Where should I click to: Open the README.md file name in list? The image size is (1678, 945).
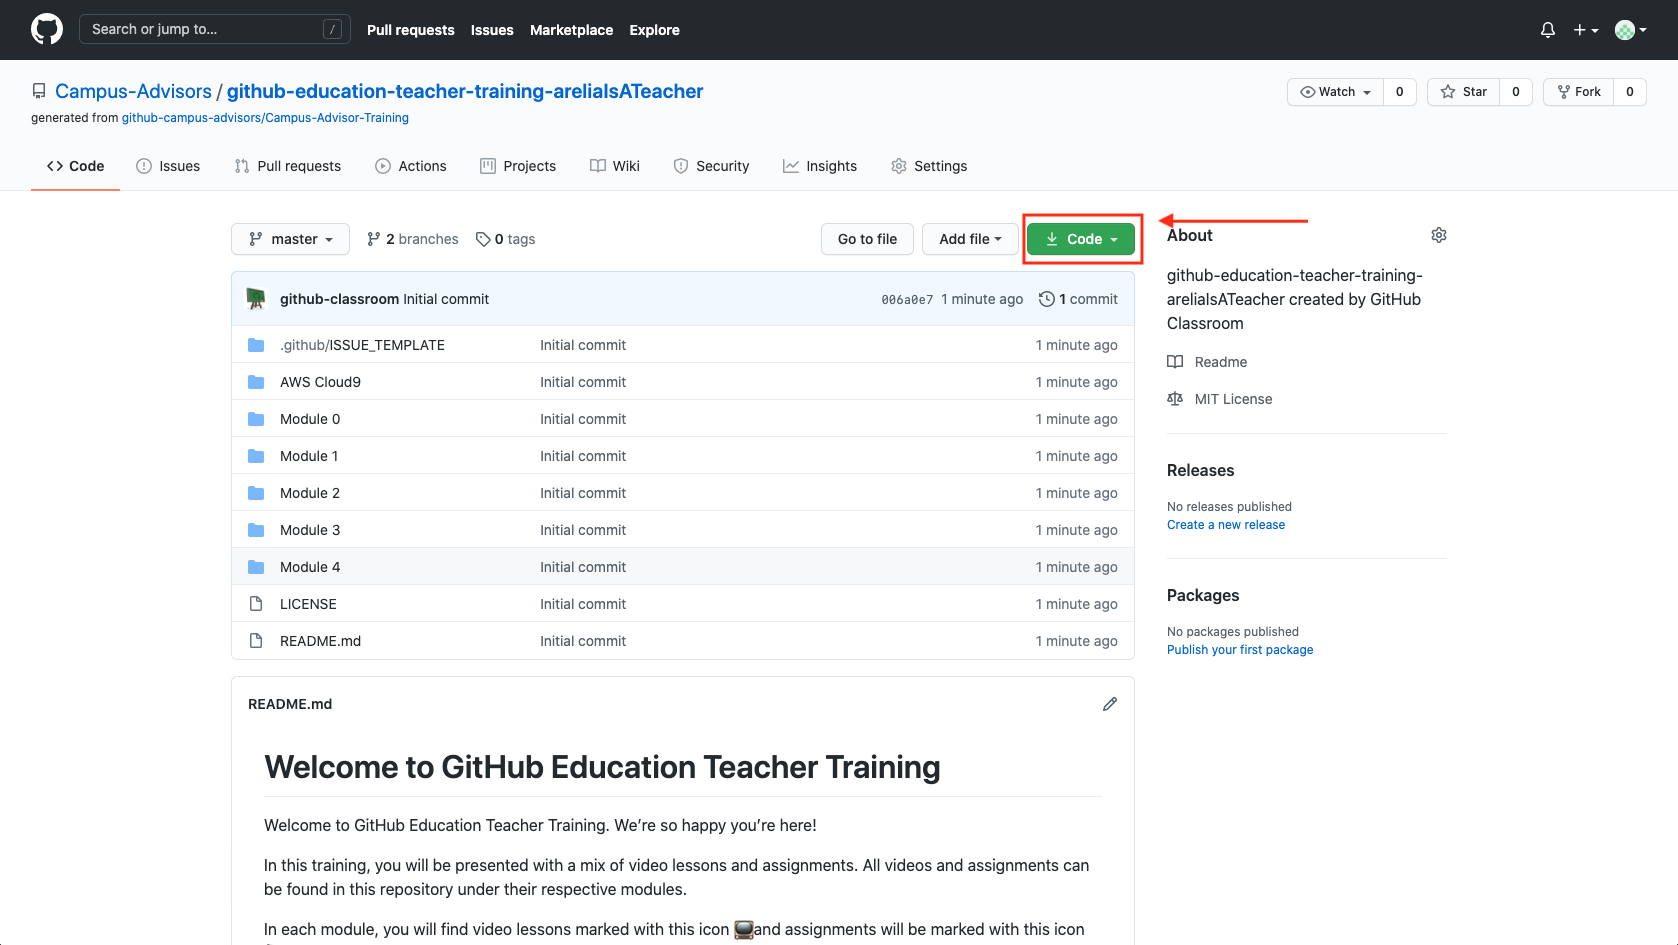[x=320, y=641]
